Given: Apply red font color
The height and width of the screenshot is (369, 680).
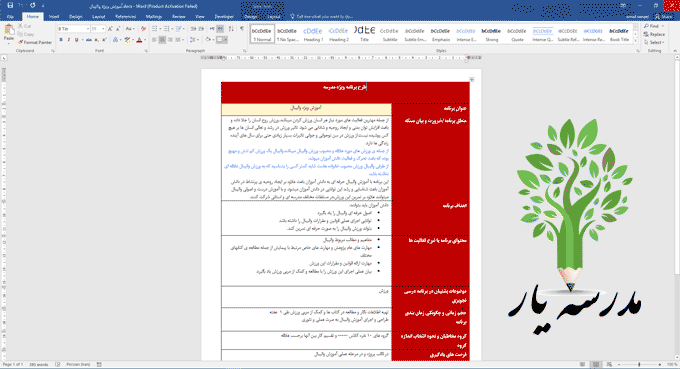Looking at the screenshot, I should (139, 40).
